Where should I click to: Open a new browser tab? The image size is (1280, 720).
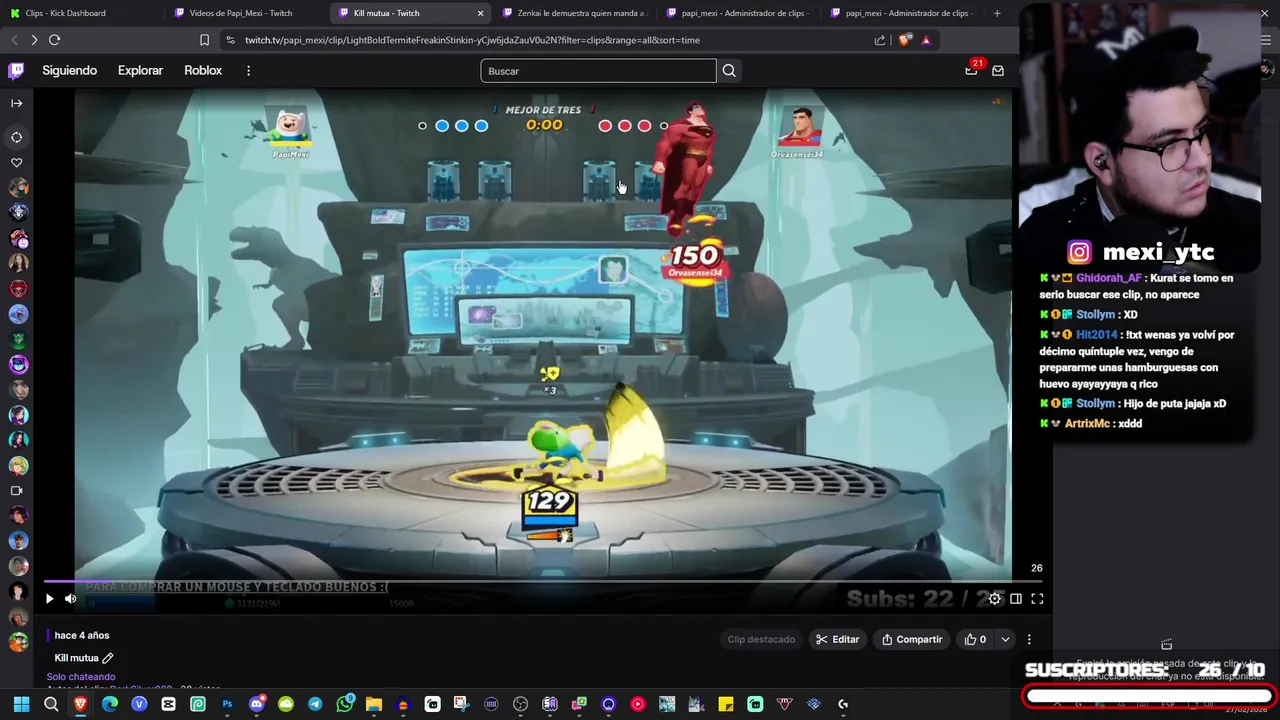997,13
